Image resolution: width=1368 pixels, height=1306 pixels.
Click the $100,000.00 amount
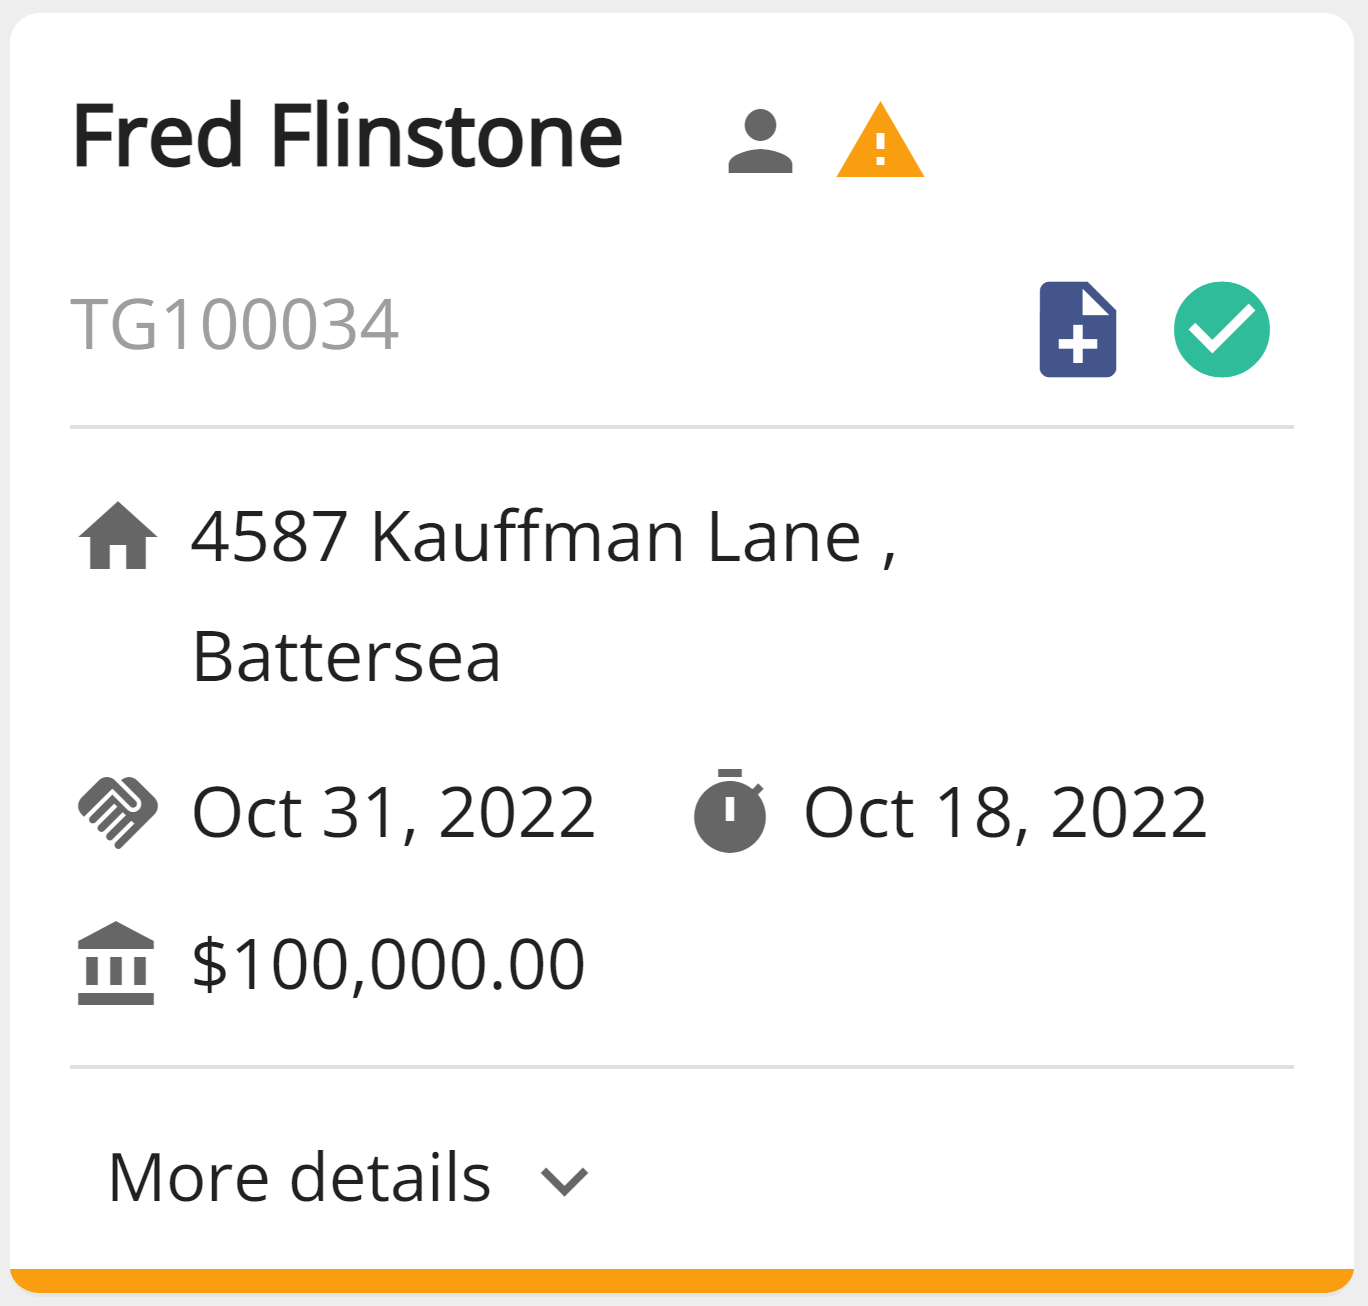[x=388, y=965]
